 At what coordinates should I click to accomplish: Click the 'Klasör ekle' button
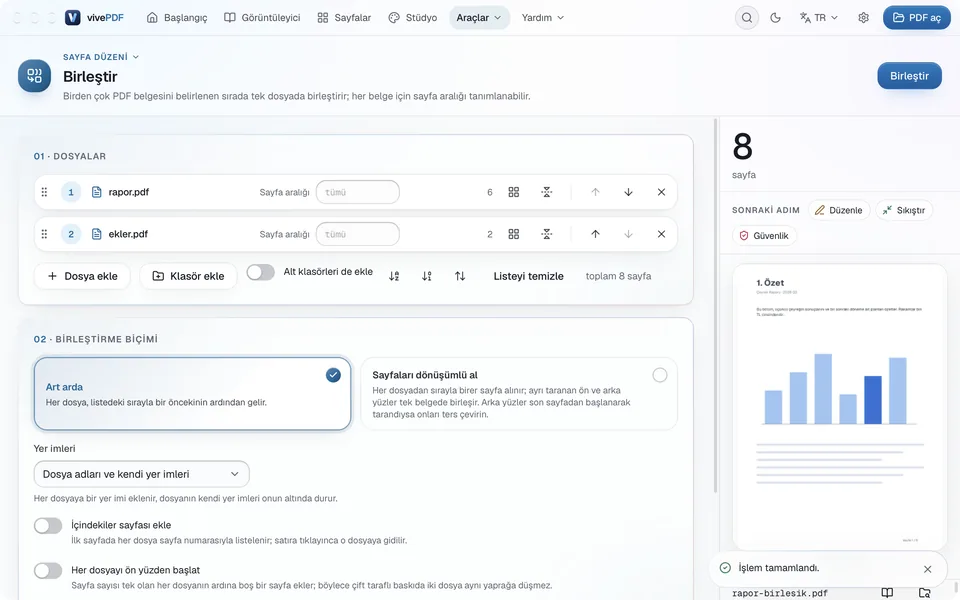click(188, 276)
